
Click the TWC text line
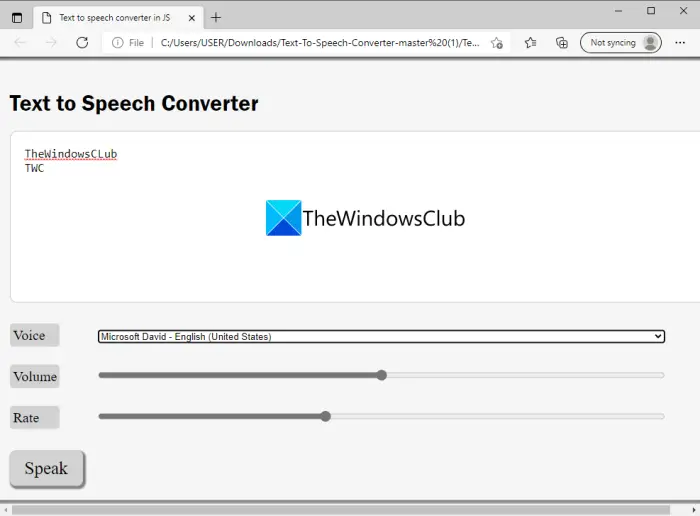[34, 168]
